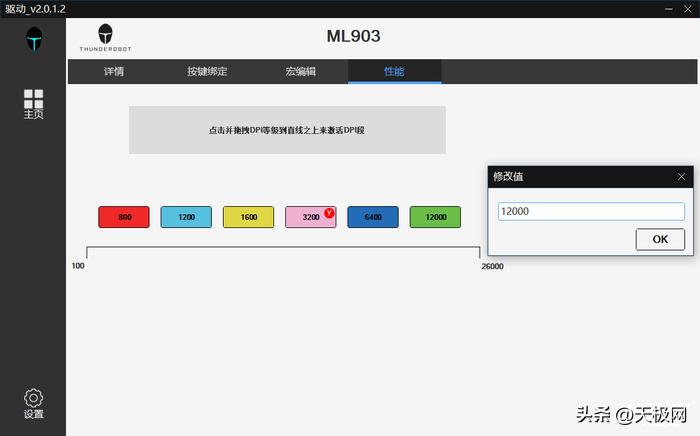Select the dark blue 6400 DPI swatch

click(373, 217)
